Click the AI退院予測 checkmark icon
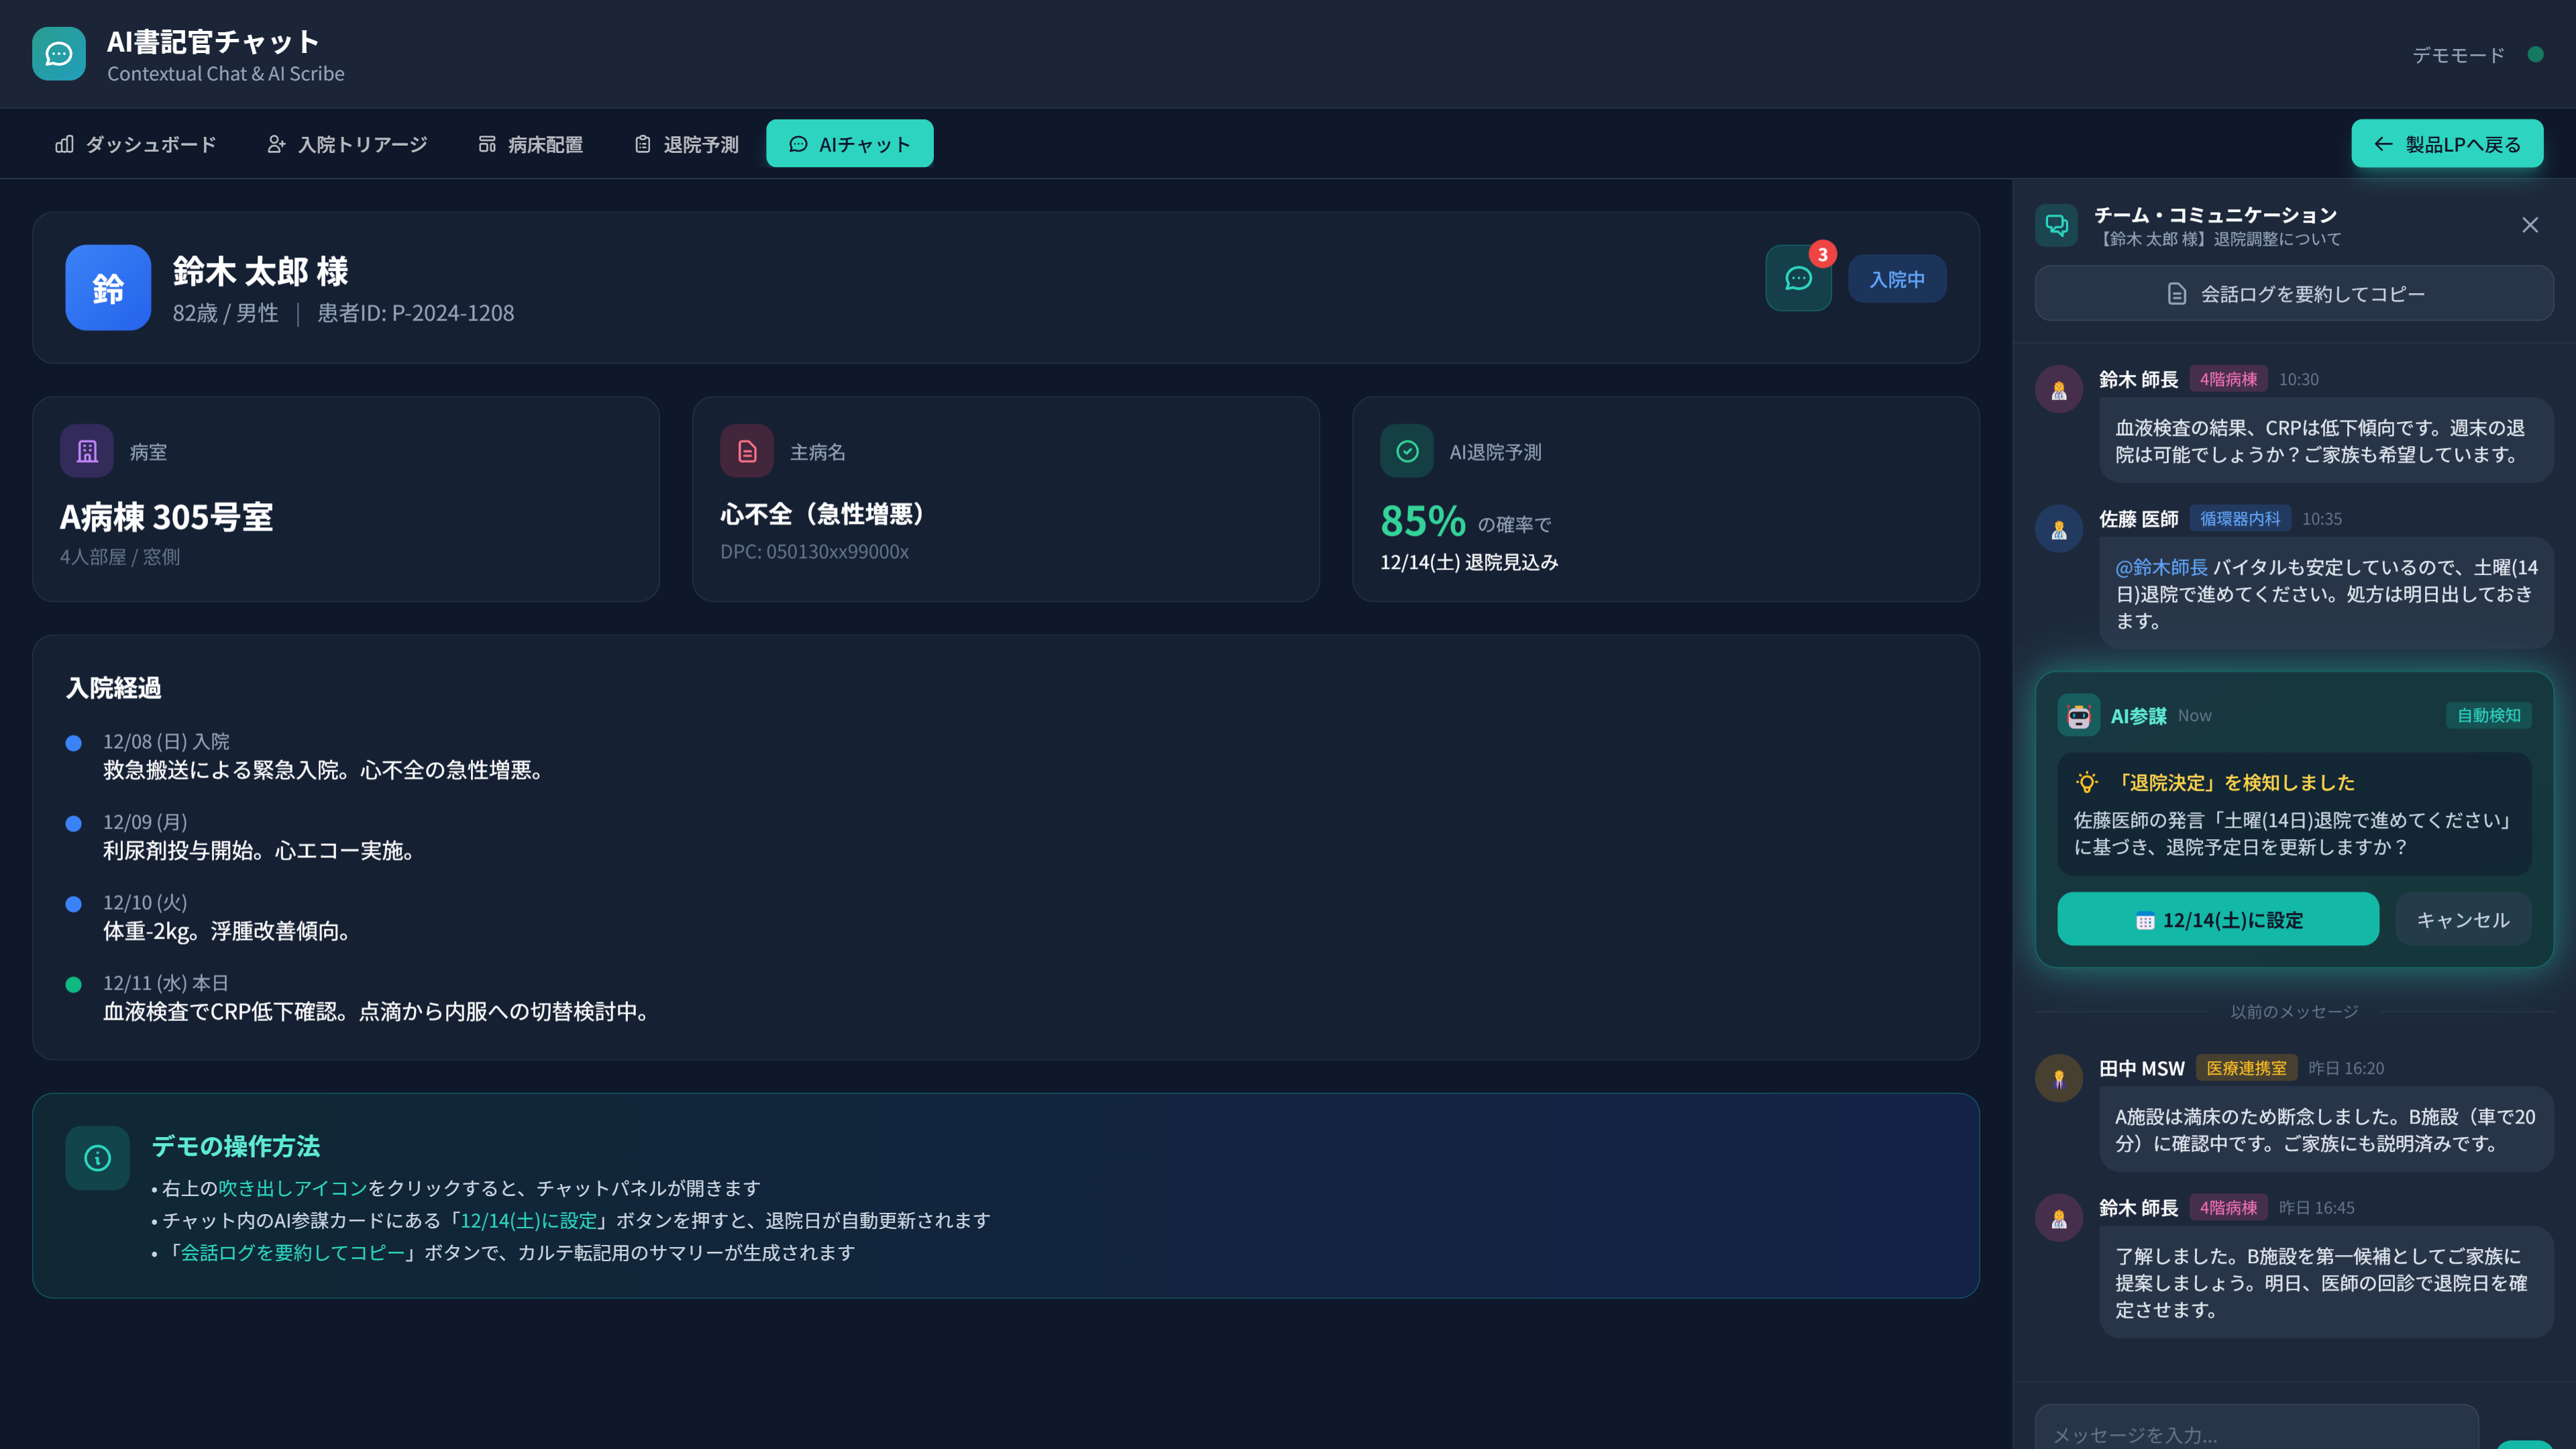The width and height of the screenshot is (2576, 1449). (x=1407, y=451)
